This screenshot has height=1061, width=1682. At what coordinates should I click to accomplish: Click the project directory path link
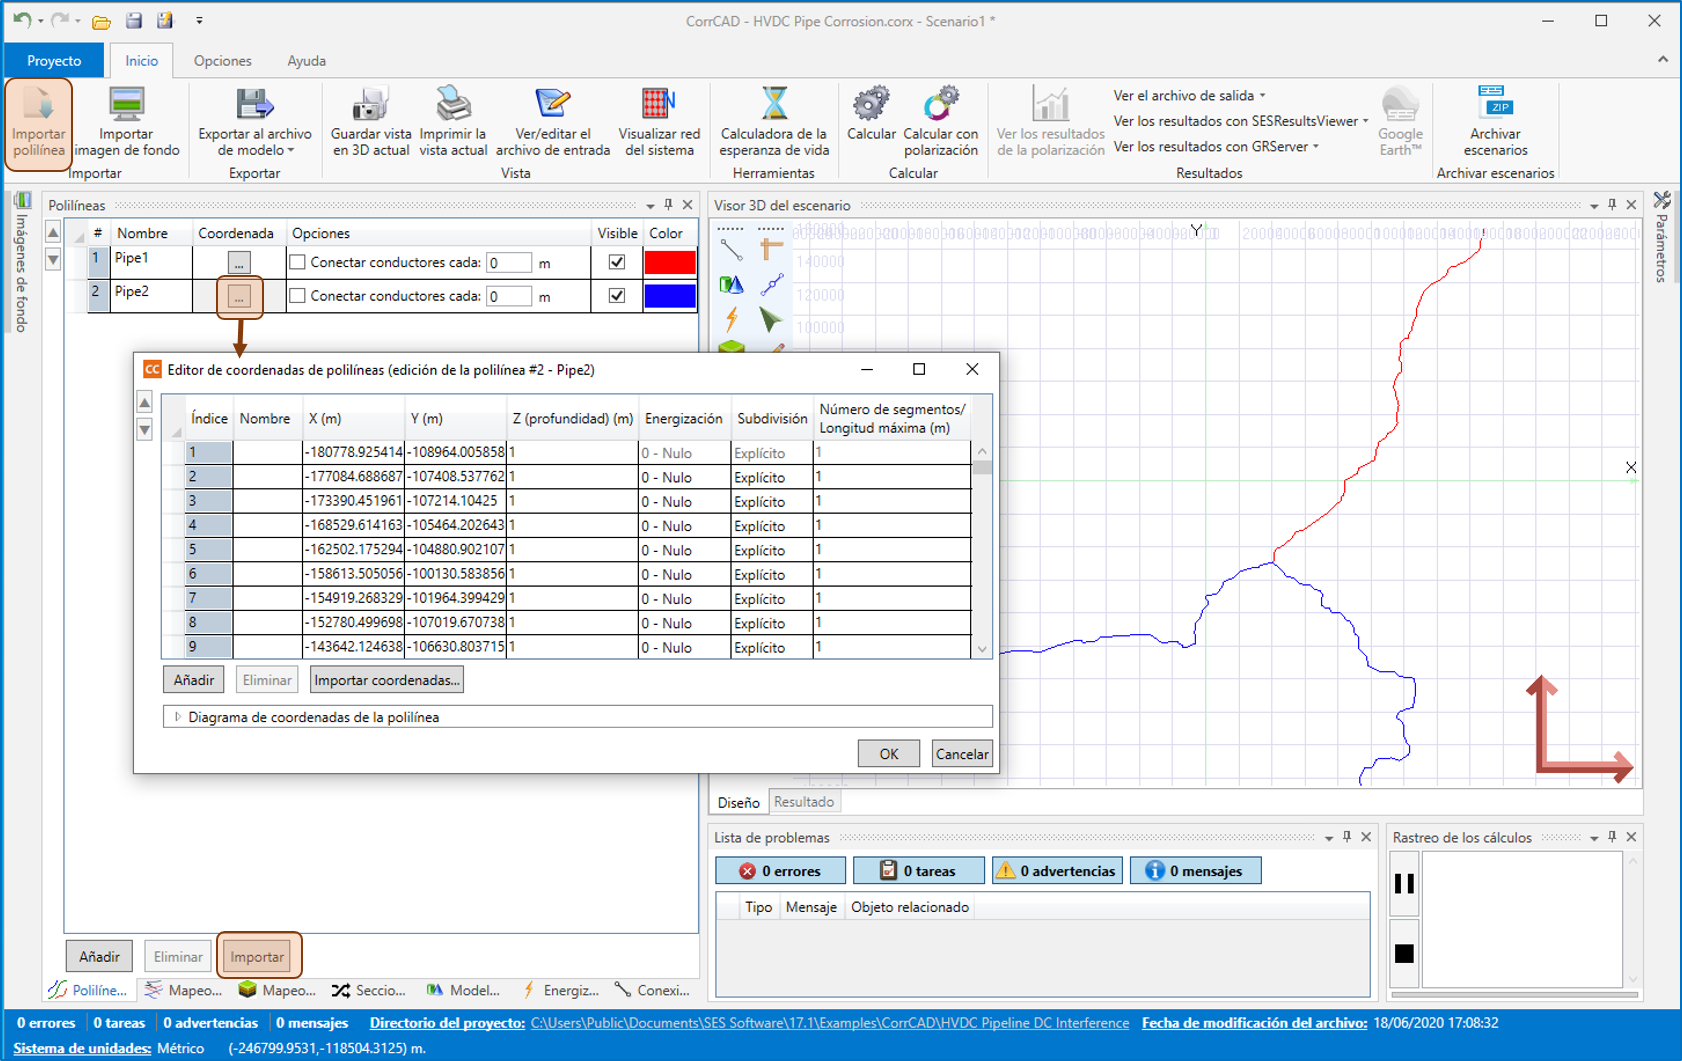(x=829, y=1023)
